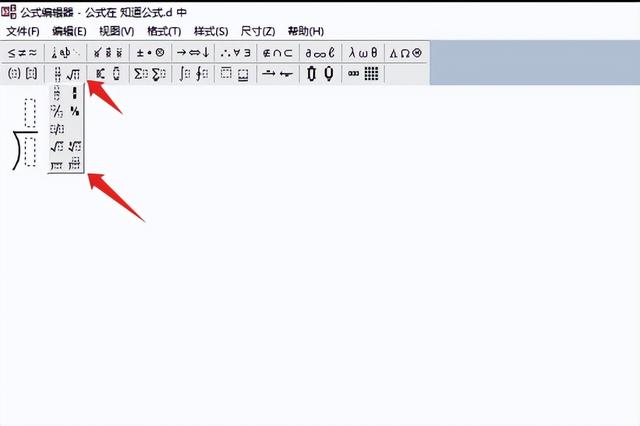Insert the reduced-size diagonal fraction template
640x426 pixels.
point(74,111)
